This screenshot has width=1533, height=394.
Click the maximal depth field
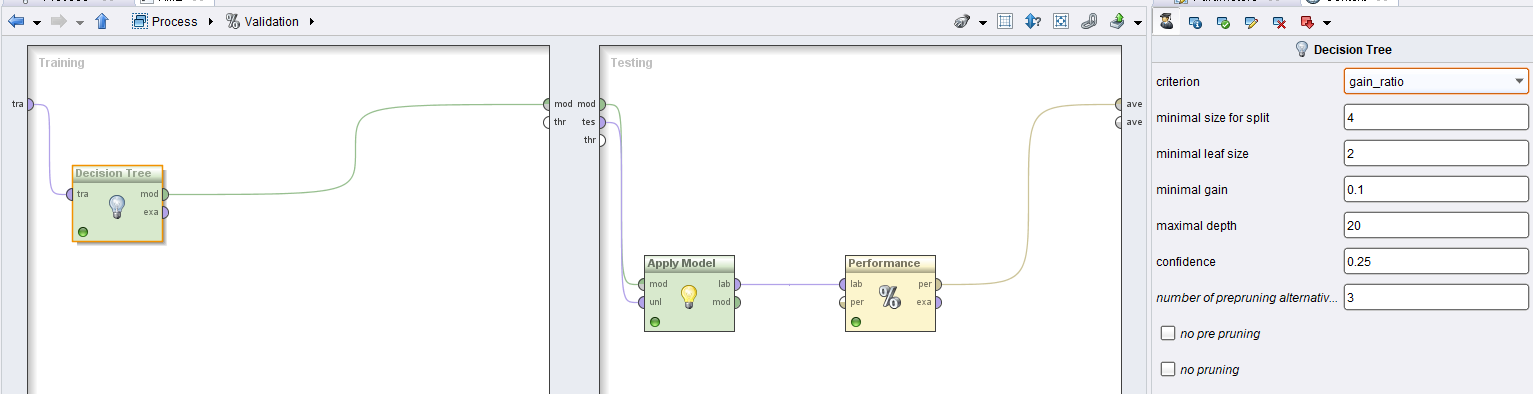[x=1436, y=225]
